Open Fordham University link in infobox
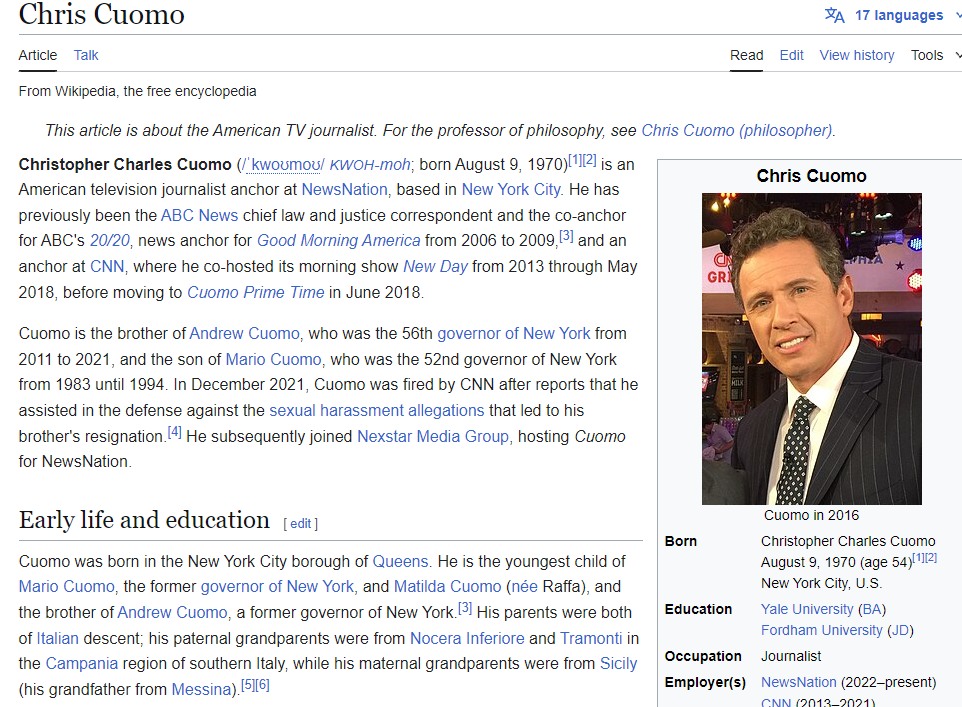962x707 pixels. [x=822, y=630]
